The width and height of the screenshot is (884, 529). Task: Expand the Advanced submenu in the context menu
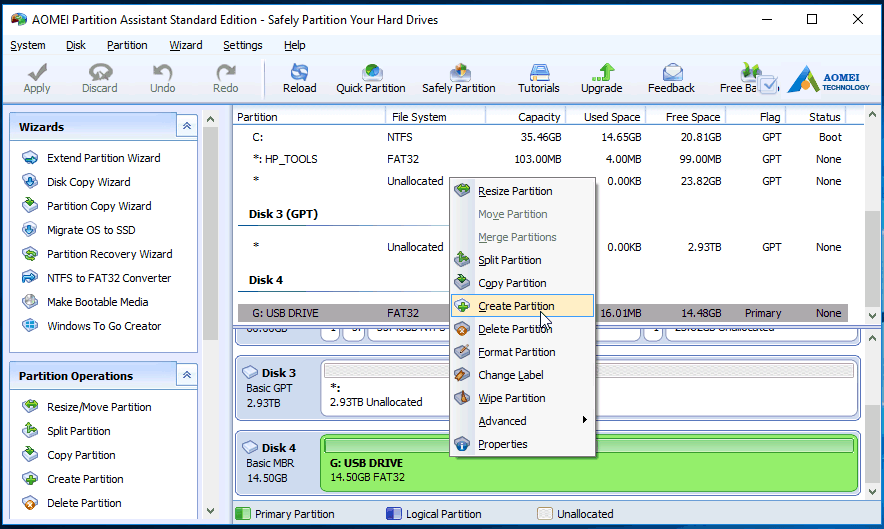523,421
